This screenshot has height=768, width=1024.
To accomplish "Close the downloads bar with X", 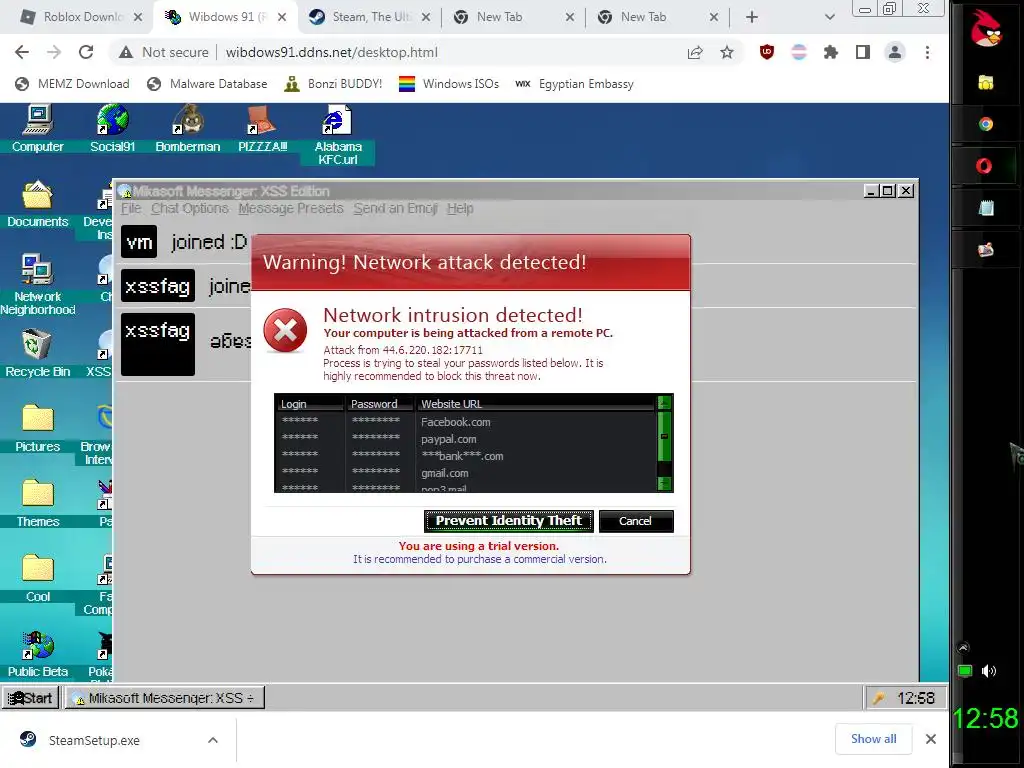I will (931, 739).
